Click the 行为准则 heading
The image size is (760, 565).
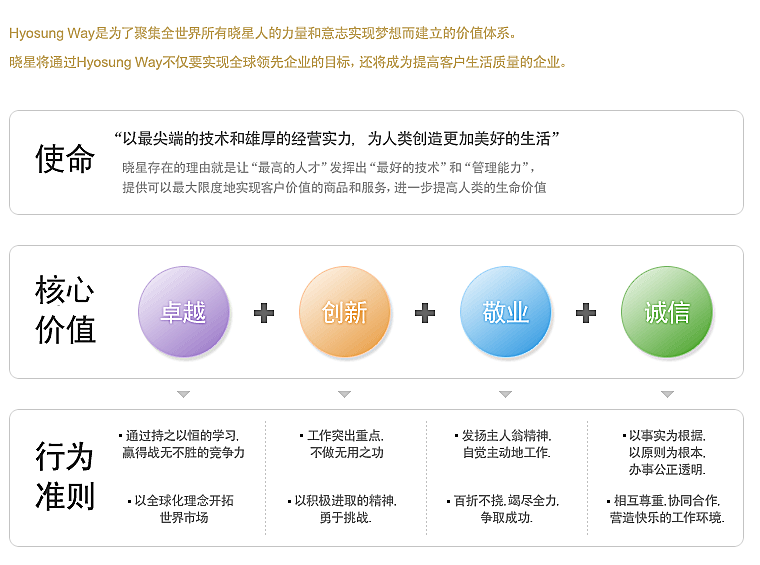coord(65,475)
